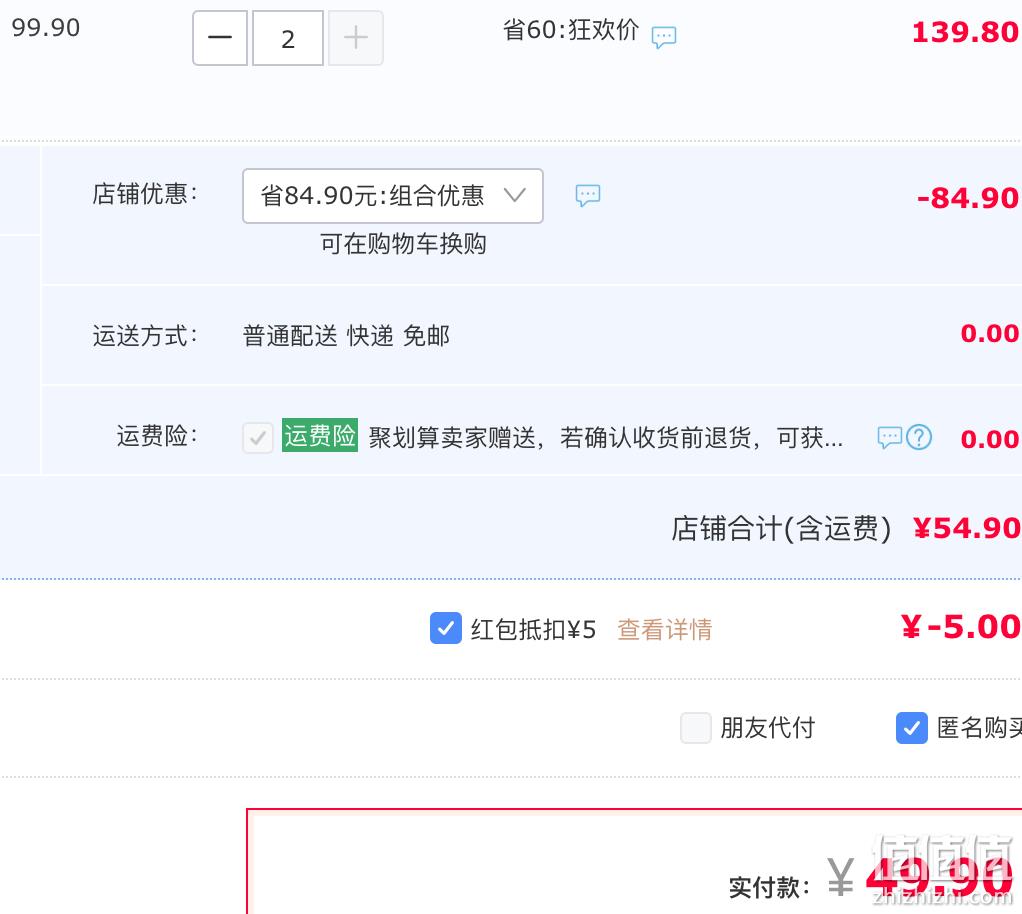Toggle the 运费险 checkbox

[257, 437]
